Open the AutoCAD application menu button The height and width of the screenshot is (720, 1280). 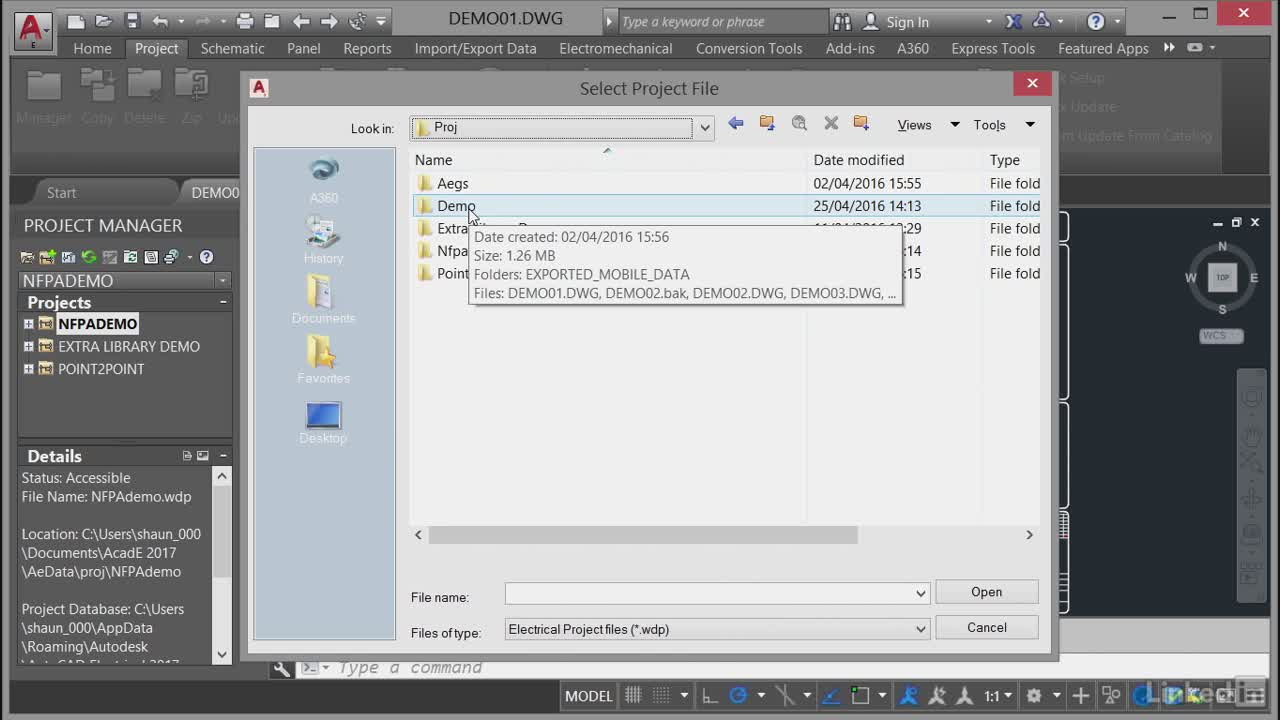tap(32, 30)
